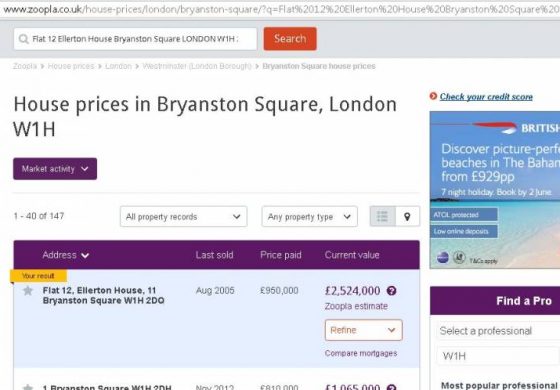Screen dimensions: 560x390
Task: Open Compare mortgages link
Action: pos(361,353)
